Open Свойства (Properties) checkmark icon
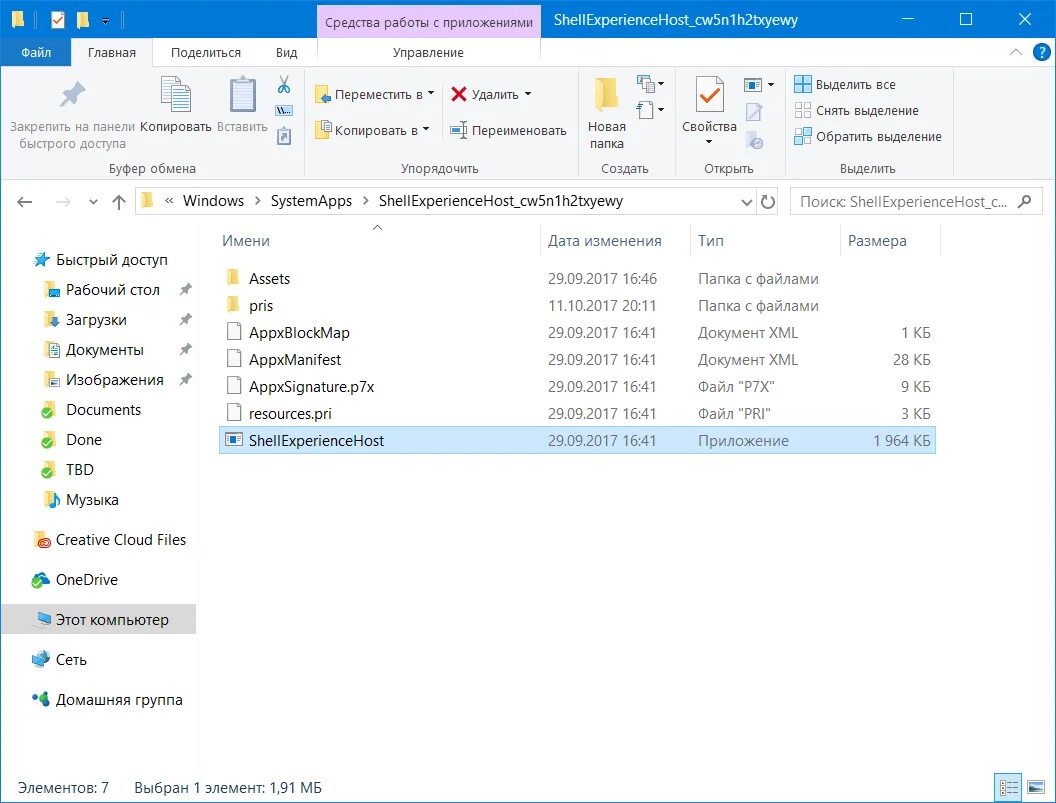 click(x=709, y=95)
